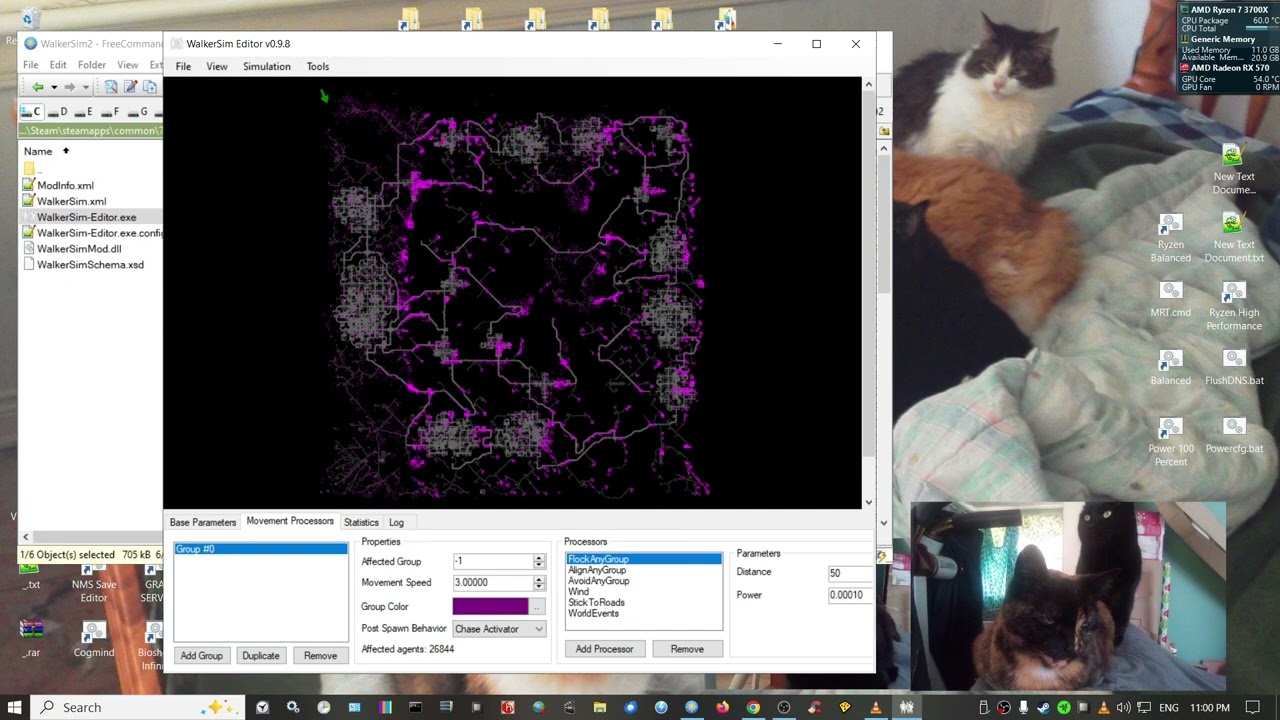Sort files by the Name column header
This screenshot has height=720, width=1280.
pyautogui.click(x=38, y=151)
